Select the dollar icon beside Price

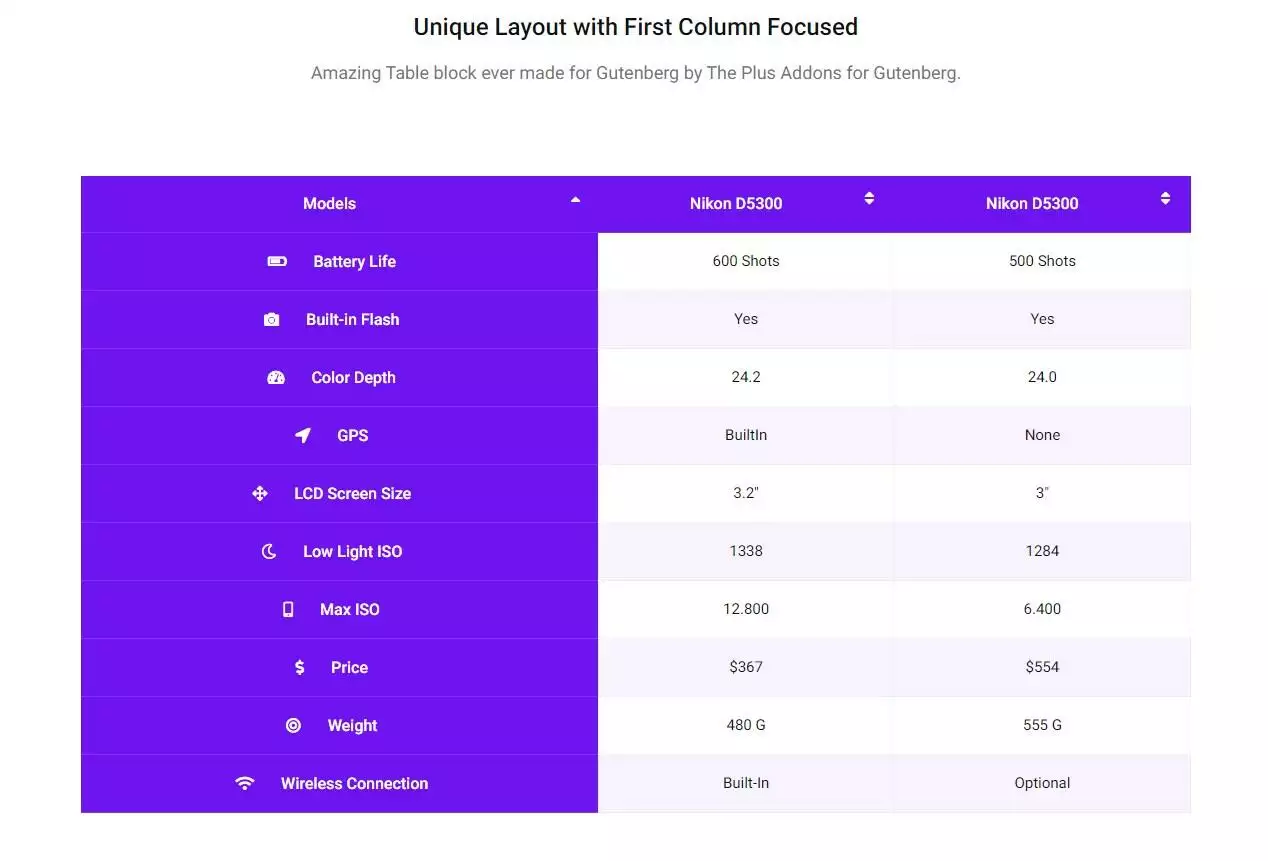(x=300, y=667)
